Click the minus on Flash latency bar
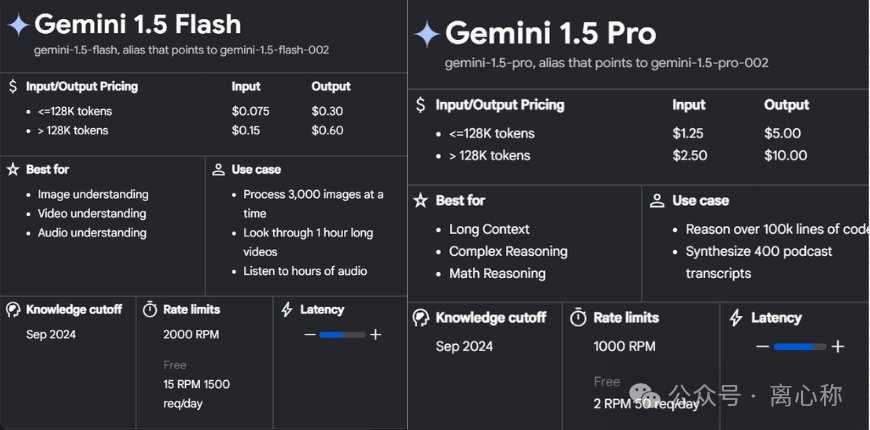 coord(310,335)
